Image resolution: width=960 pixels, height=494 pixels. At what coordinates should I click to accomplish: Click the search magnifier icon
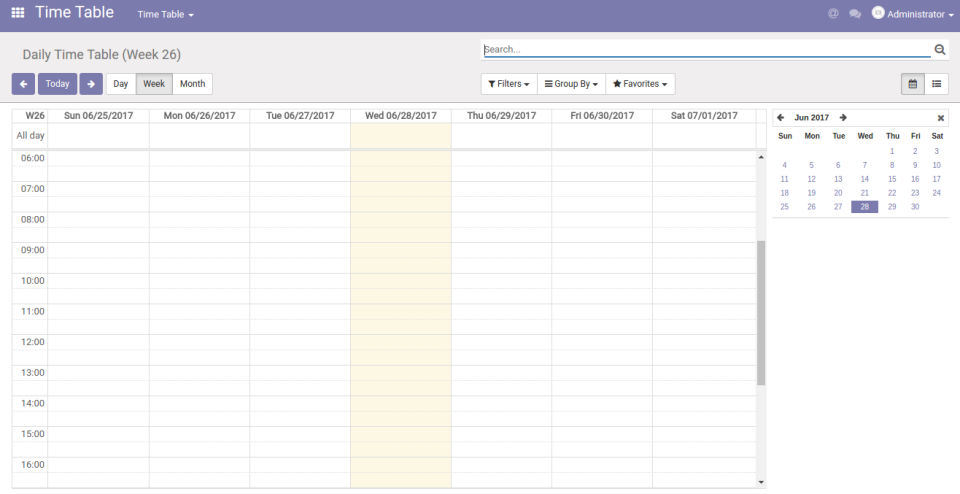click(940, 50)
